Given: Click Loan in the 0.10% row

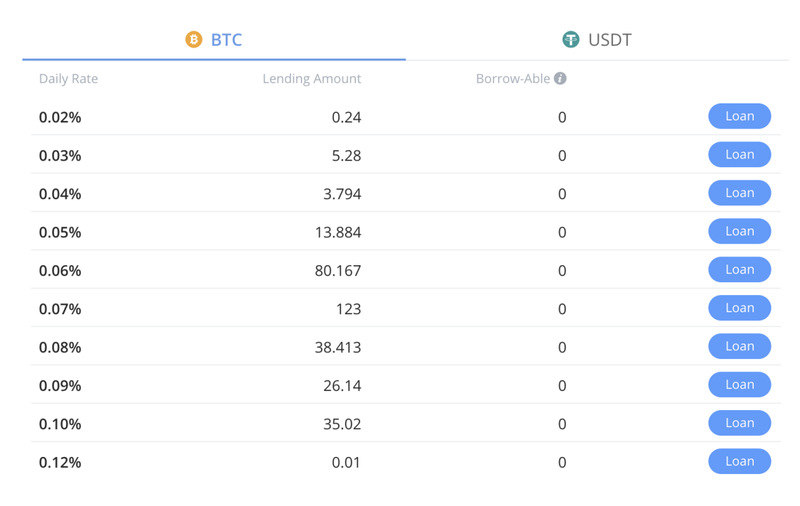Looking at the screenshot, I should coord(739,423).
